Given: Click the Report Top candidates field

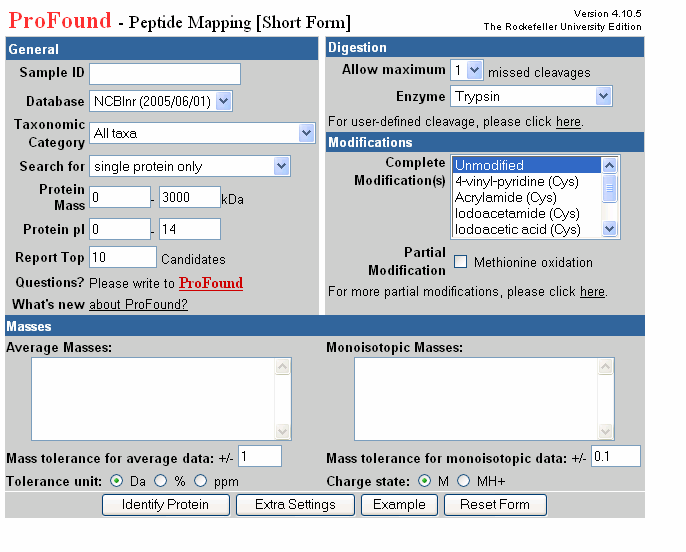Looking at the screenshot, I should [123, 257].
